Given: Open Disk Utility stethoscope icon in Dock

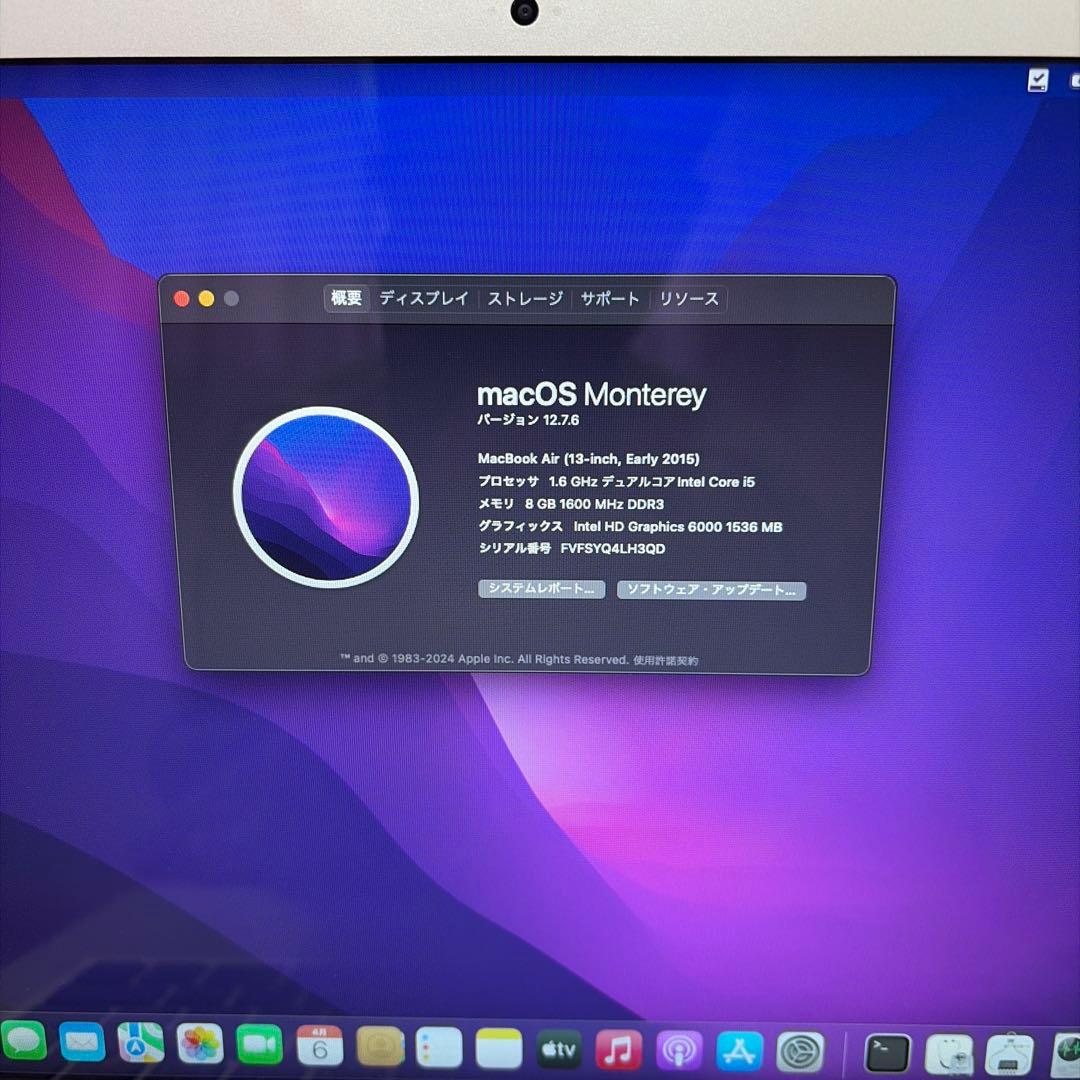Looking at the screenshot, I should point(948,1055).
